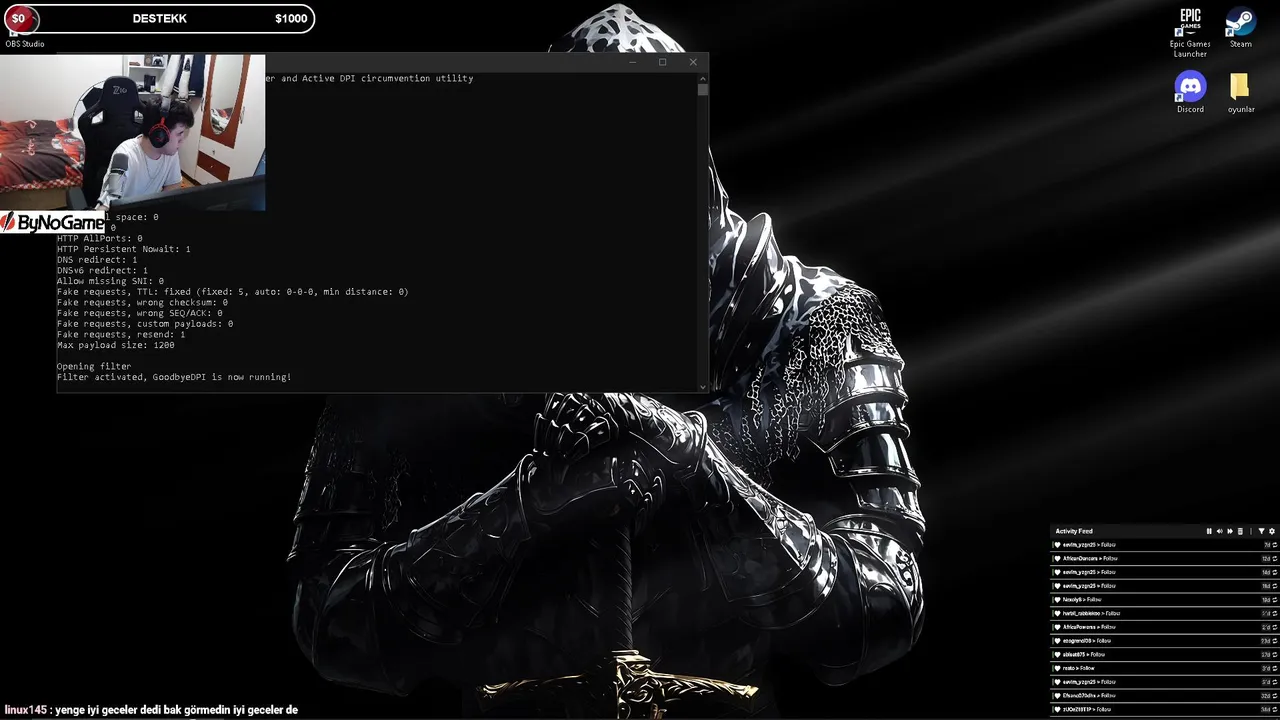
Task: Replay the harbil_rabbiekso follow alert
Action: [1275, 613]
